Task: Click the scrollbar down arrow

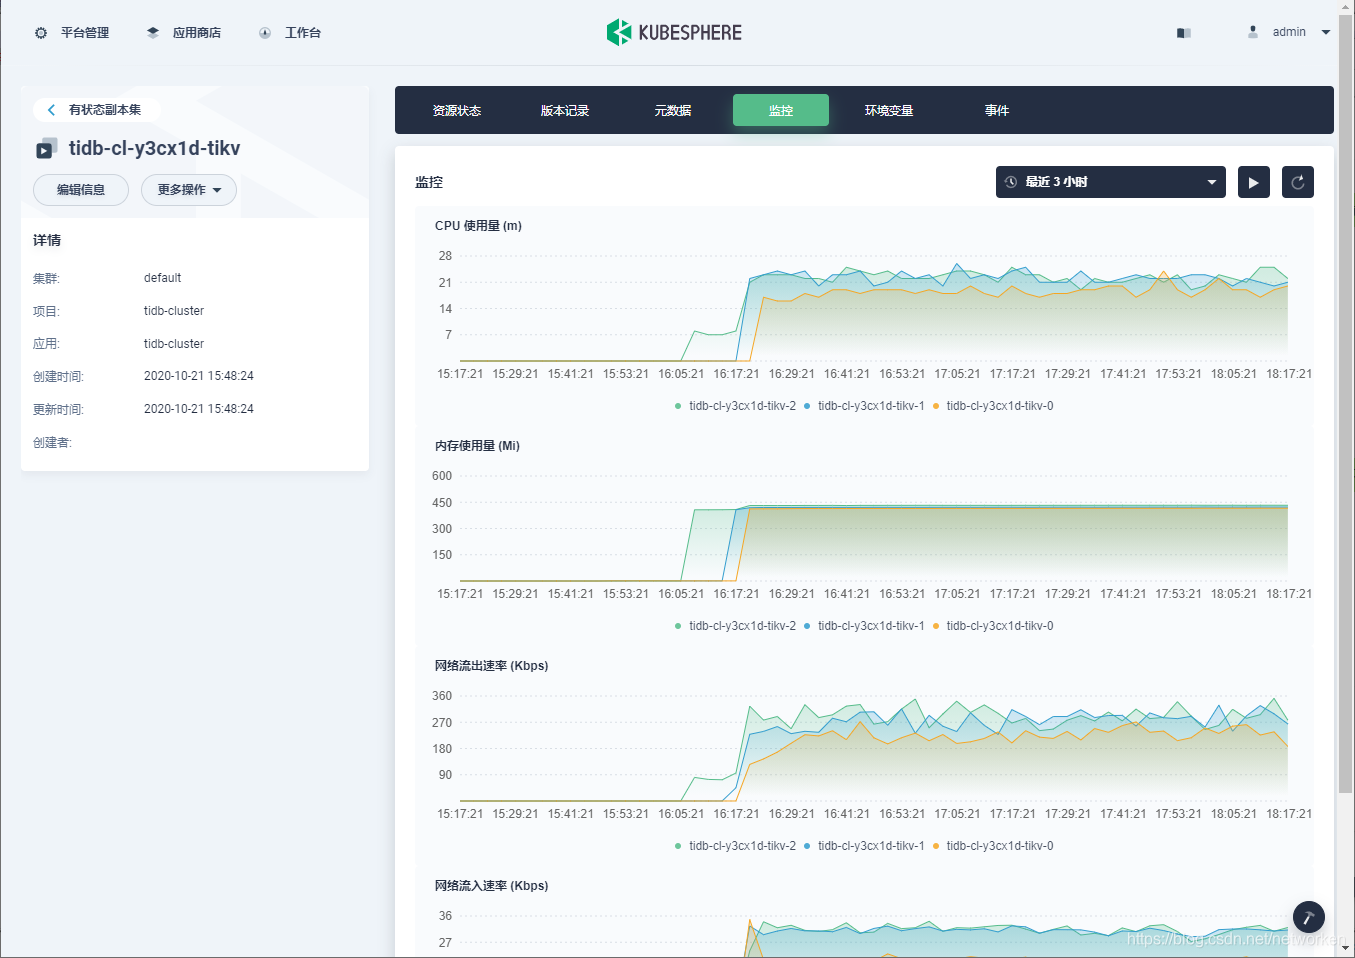Action: pos(1346,947)
